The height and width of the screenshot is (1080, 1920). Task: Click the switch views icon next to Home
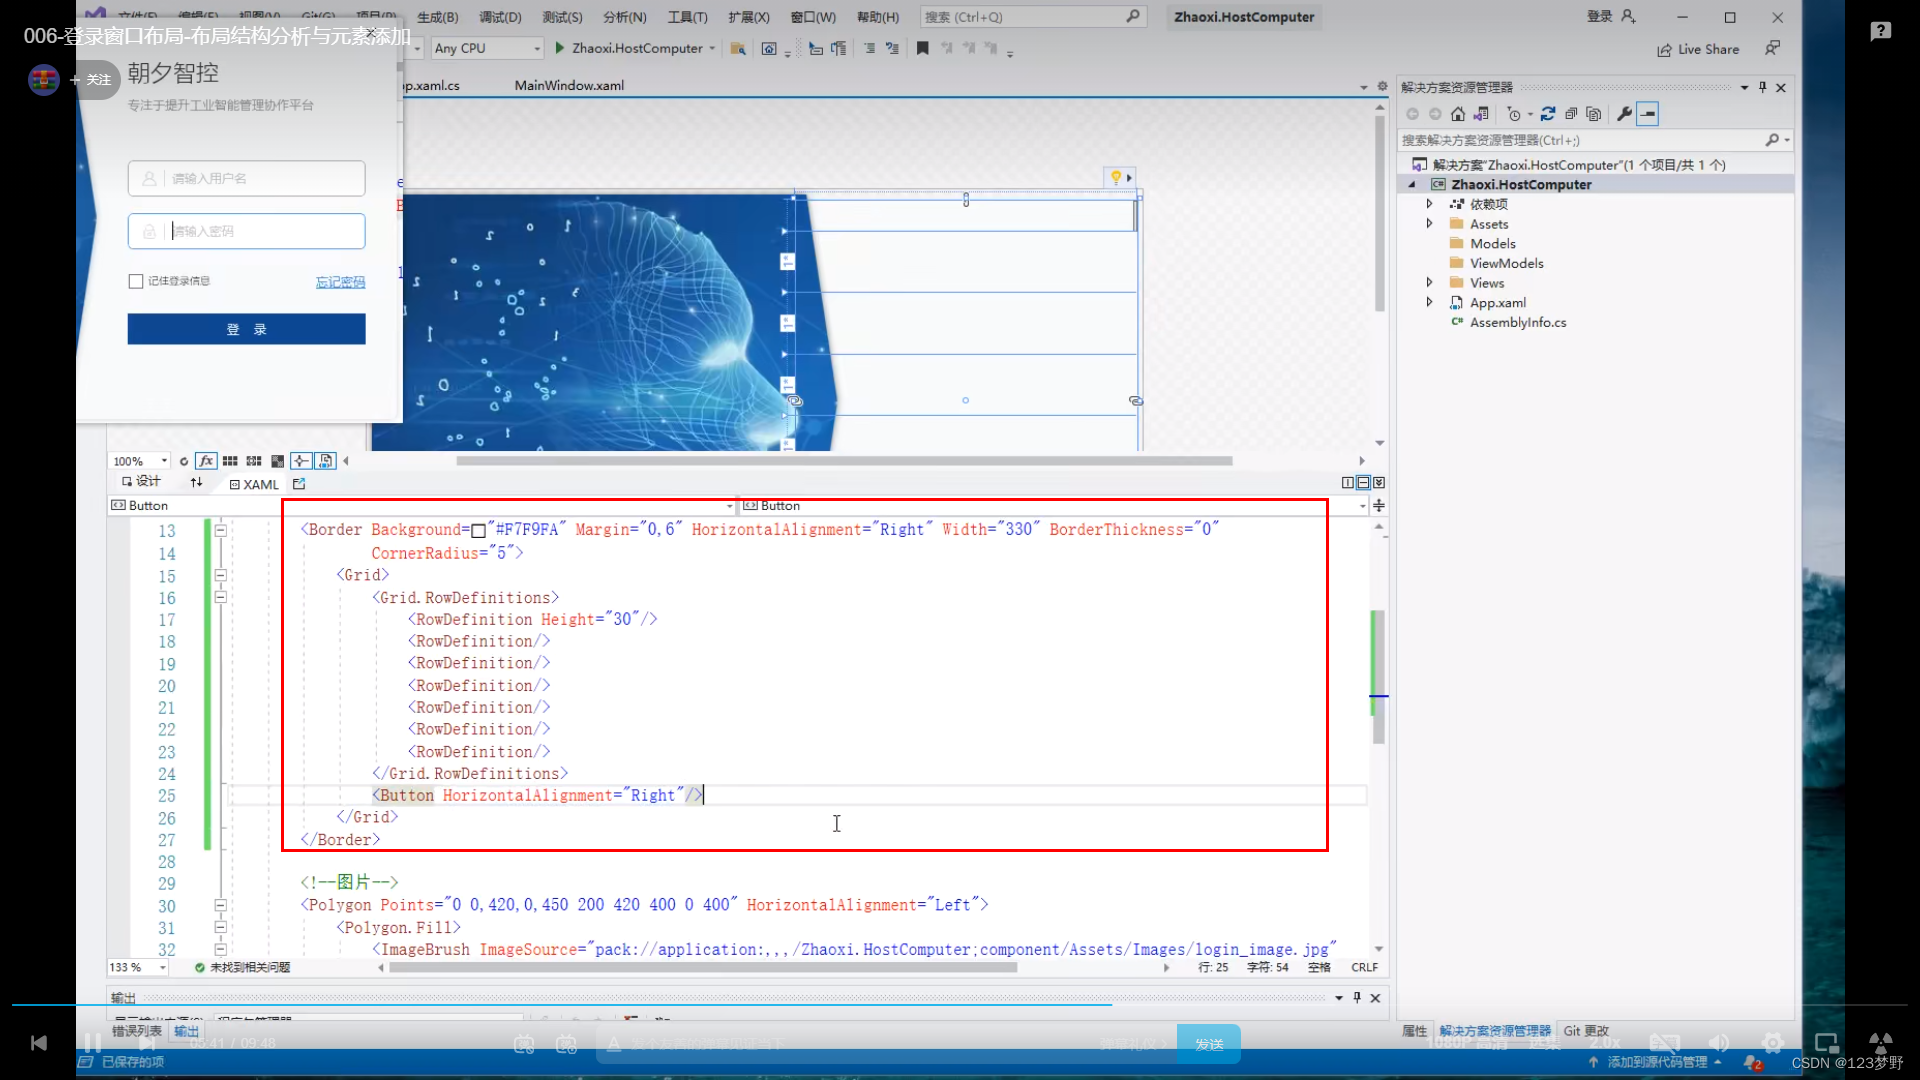pos(1481,114)
